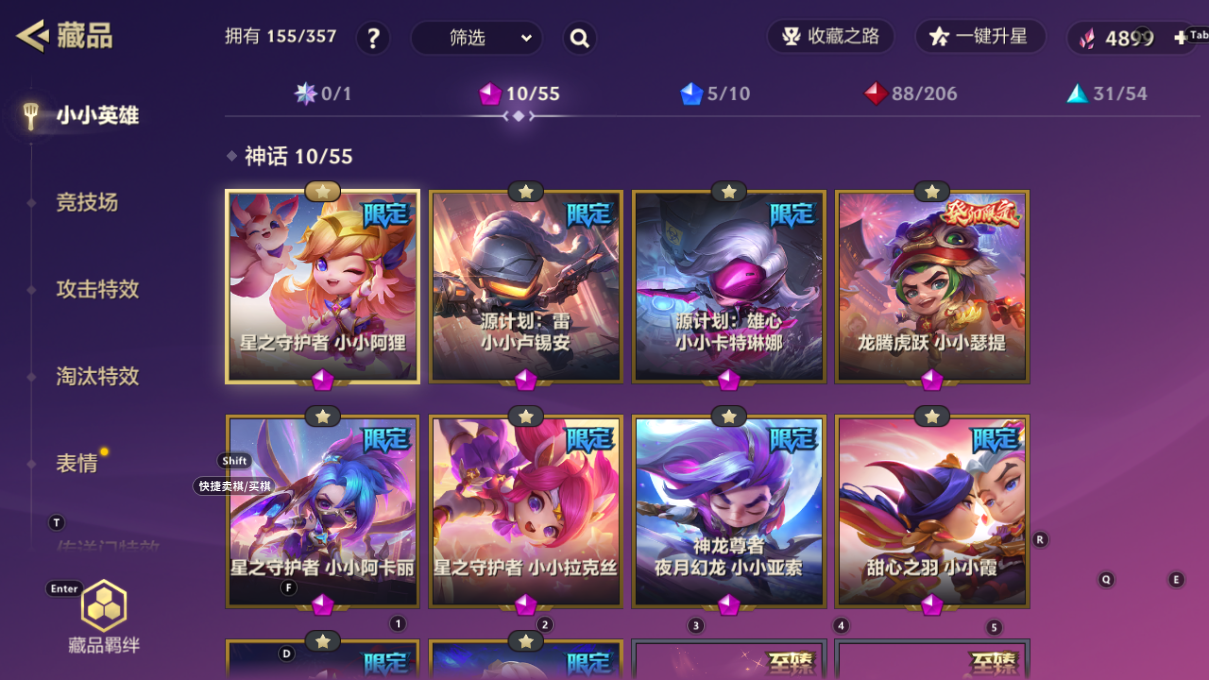Select the 星之守护者 小小阿狸 card
Screen dimensions: 1209x680
point(323,286)
